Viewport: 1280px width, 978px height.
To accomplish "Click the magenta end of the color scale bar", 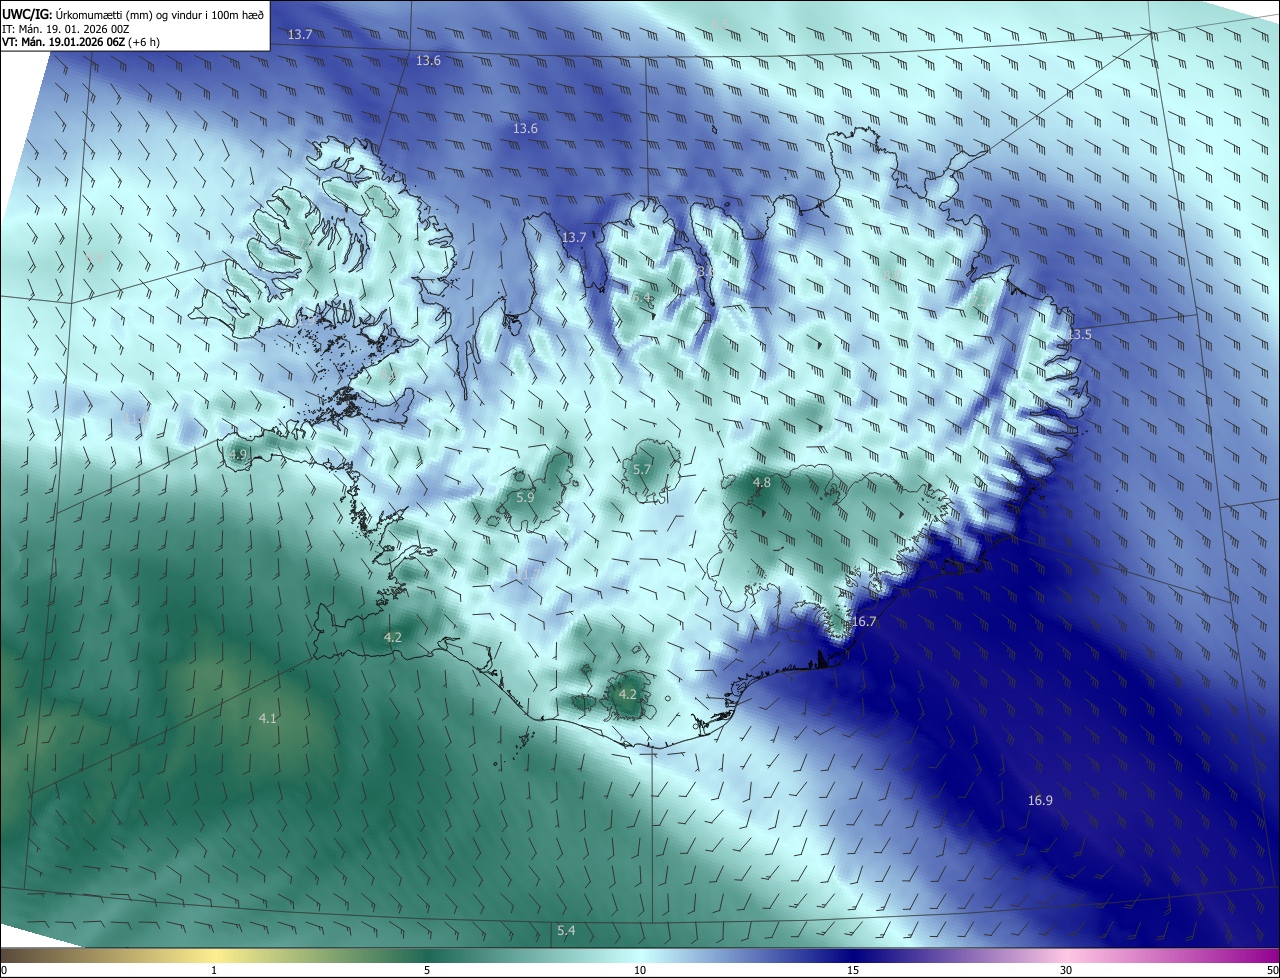I will 1270,956.
